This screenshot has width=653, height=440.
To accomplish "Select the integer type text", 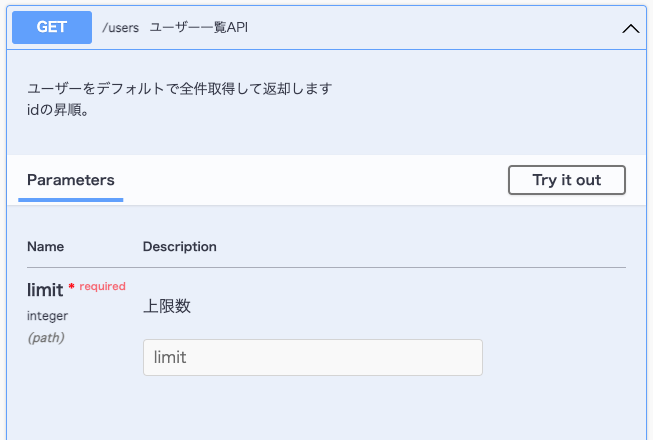I will coord(47,316).
